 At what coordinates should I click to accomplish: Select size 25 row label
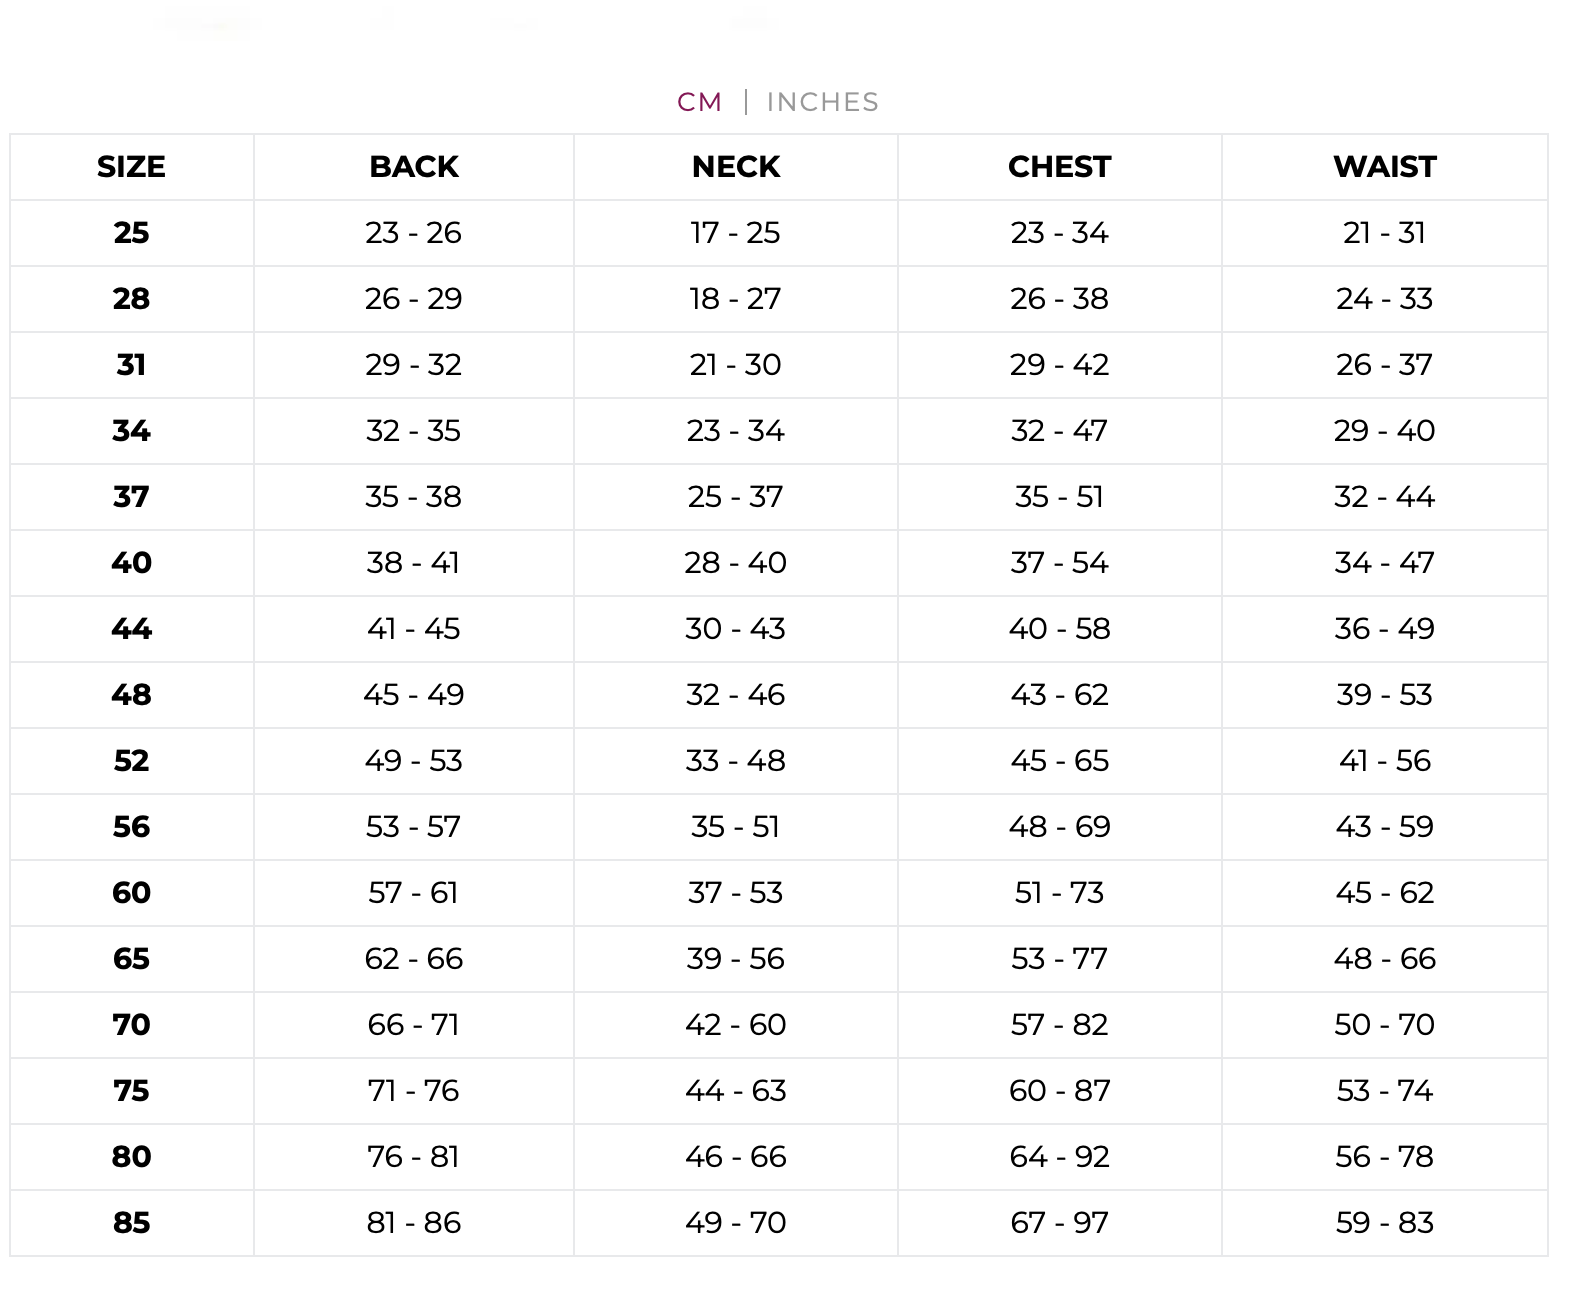pyautogui.click(x=131, y=233)
